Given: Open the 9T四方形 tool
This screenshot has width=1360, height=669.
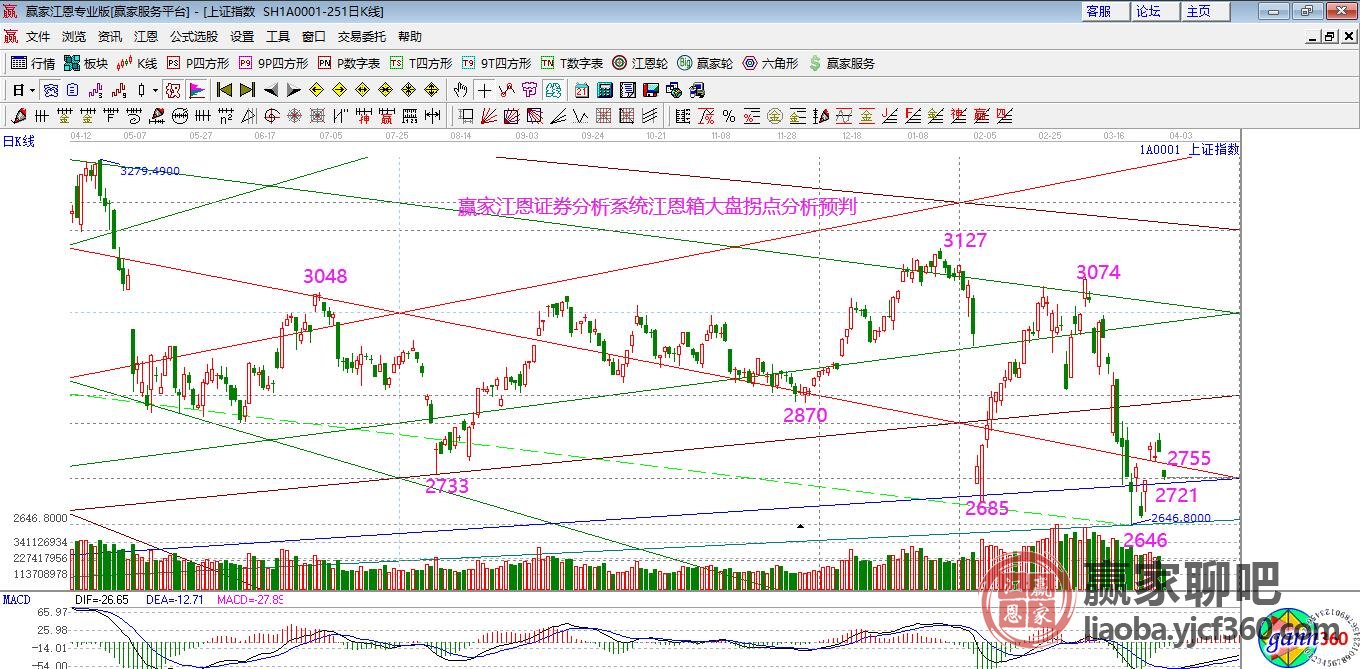Looking at the screenshot, I should click(x=496, y=63).
